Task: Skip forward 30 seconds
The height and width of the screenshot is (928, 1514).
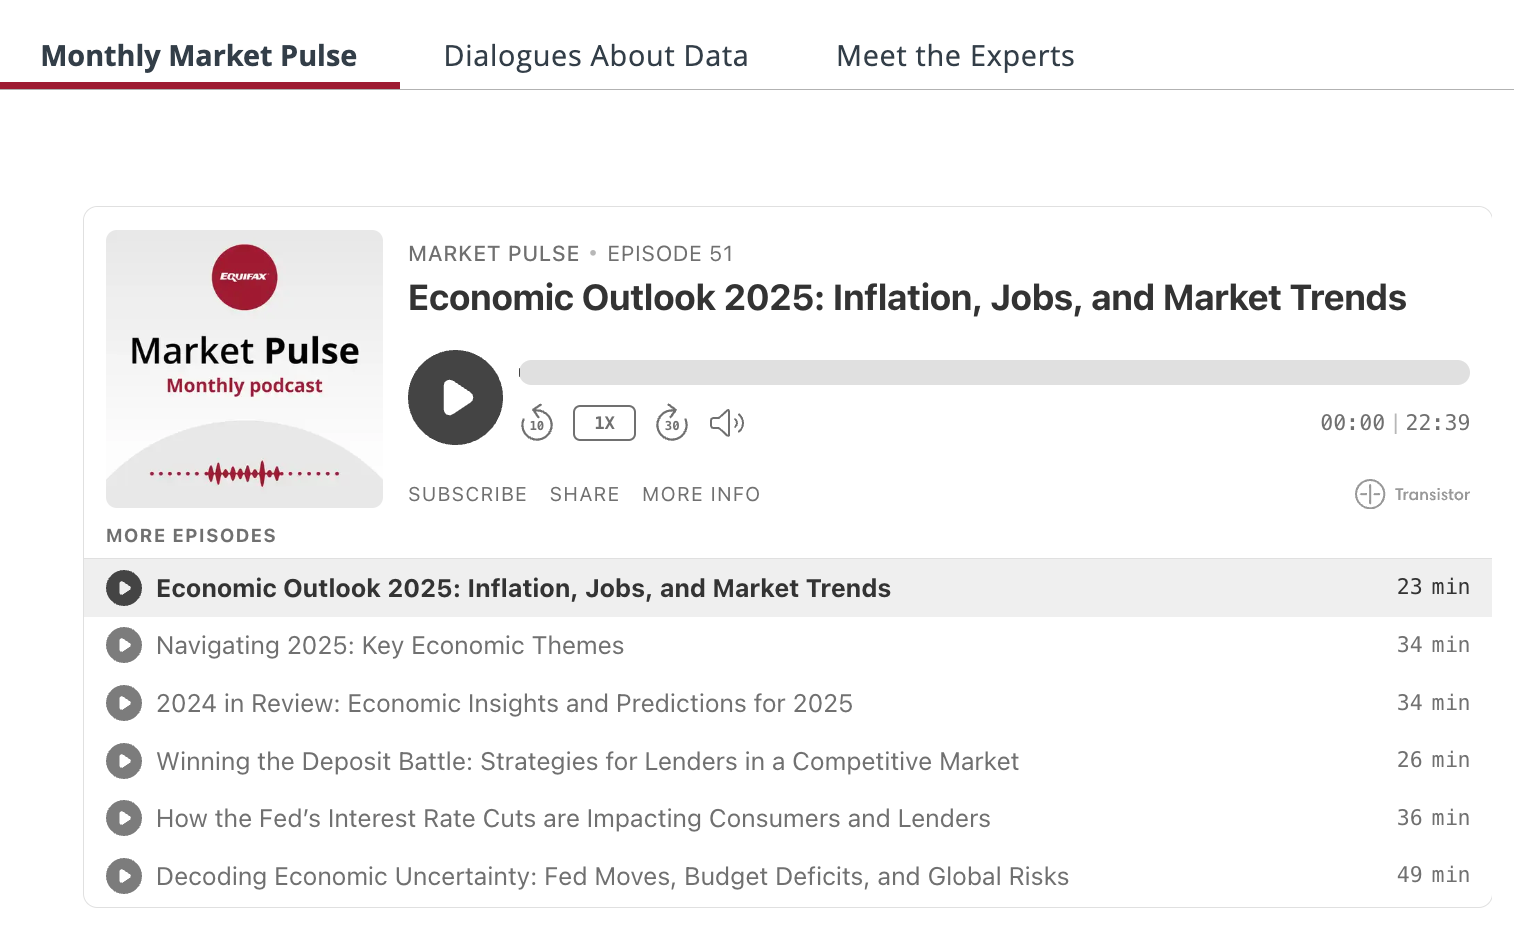Action: pos(672,423)
